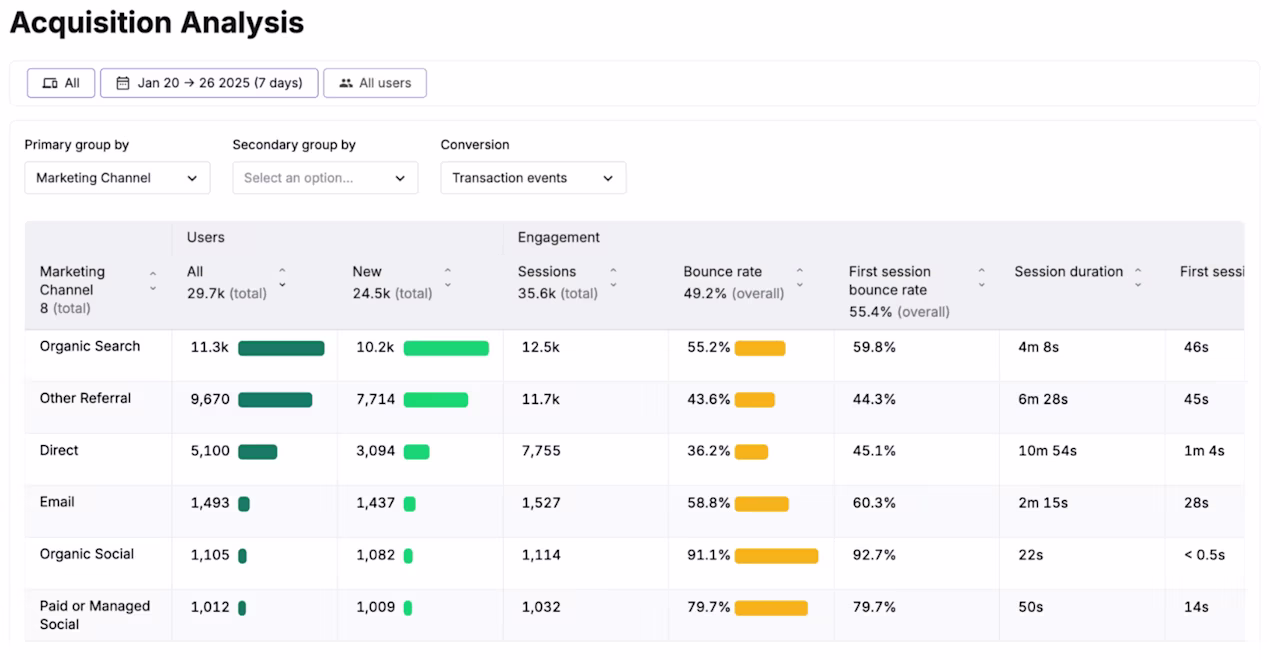Open the All users segment filter
Viewport: 1280px width, 660px height.
375,83
